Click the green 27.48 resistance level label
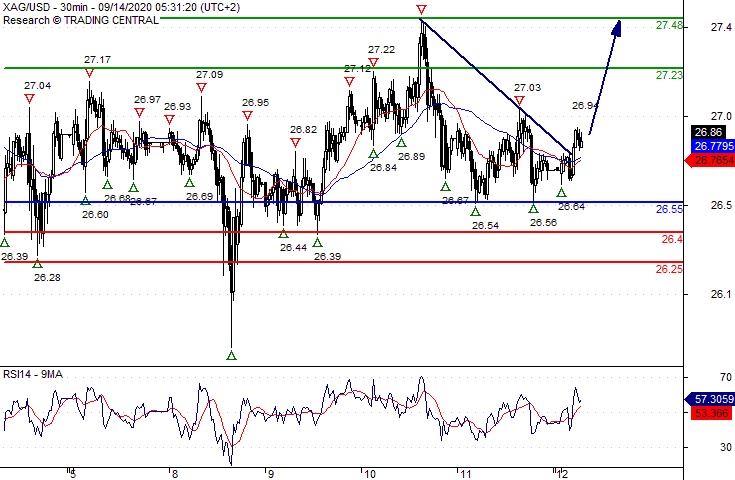Viewport: 735px width, 480px height. (669, 25)
